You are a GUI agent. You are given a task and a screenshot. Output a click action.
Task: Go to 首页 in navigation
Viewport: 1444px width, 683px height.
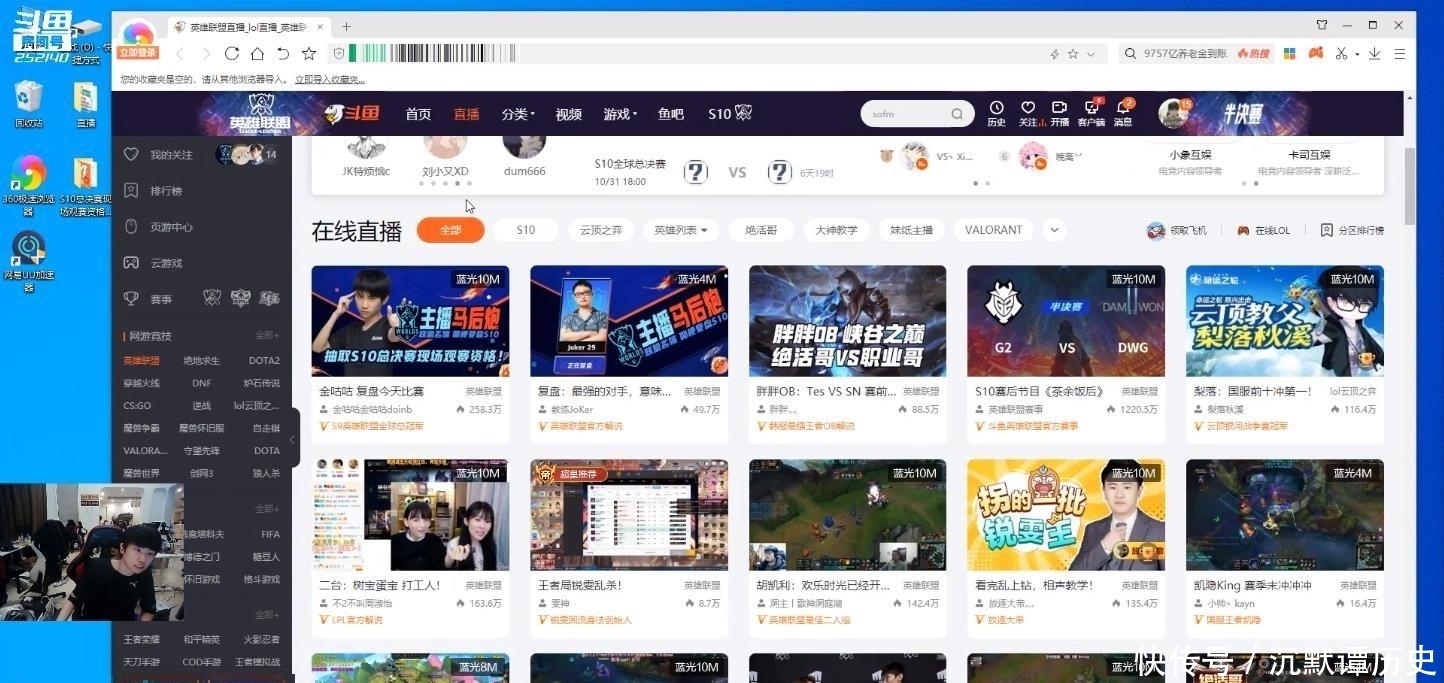(418, 114)
